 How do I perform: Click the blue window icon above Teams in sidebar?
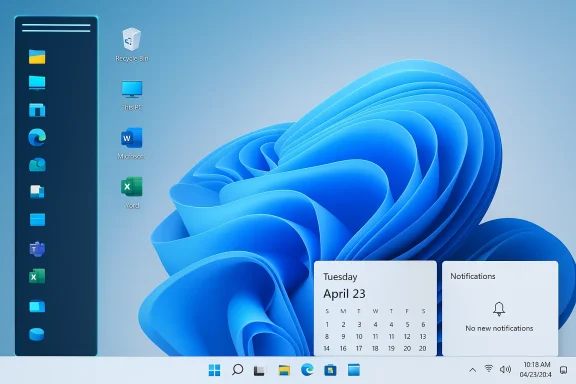click(37, 219)
